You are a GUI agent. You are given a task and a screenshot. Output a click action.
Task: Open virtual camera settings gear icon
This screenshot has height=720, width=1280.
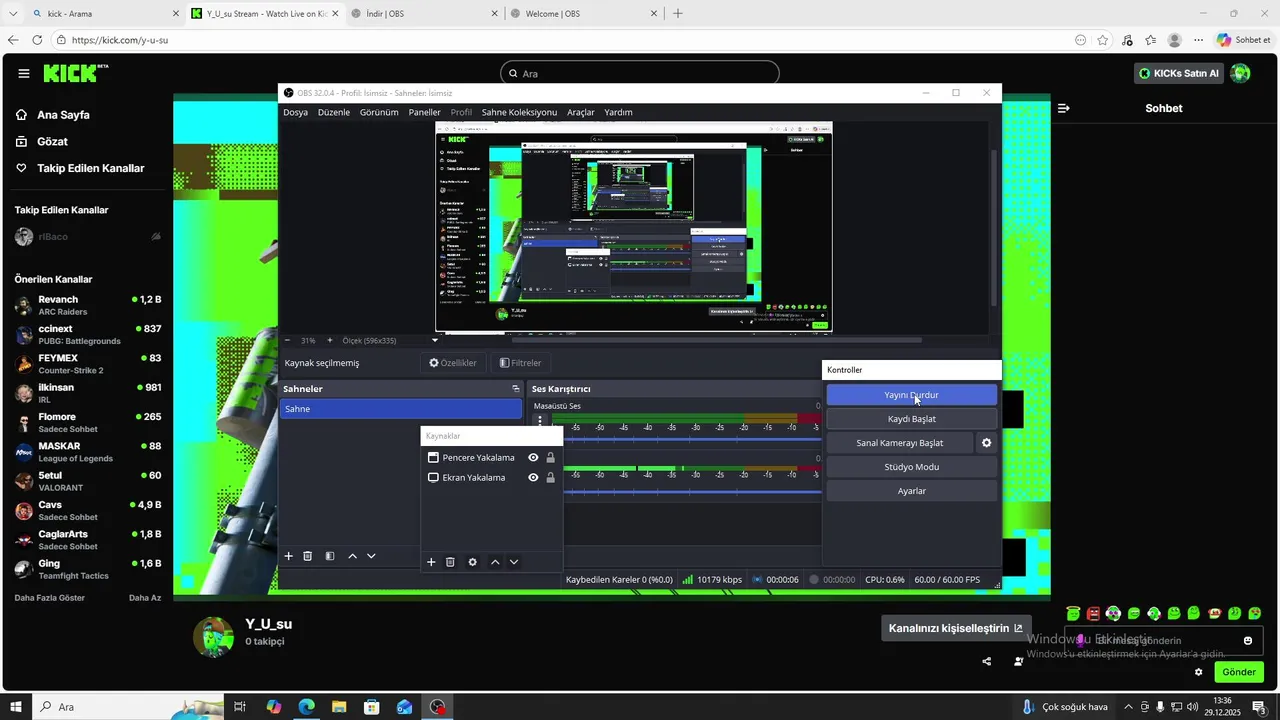987,443
